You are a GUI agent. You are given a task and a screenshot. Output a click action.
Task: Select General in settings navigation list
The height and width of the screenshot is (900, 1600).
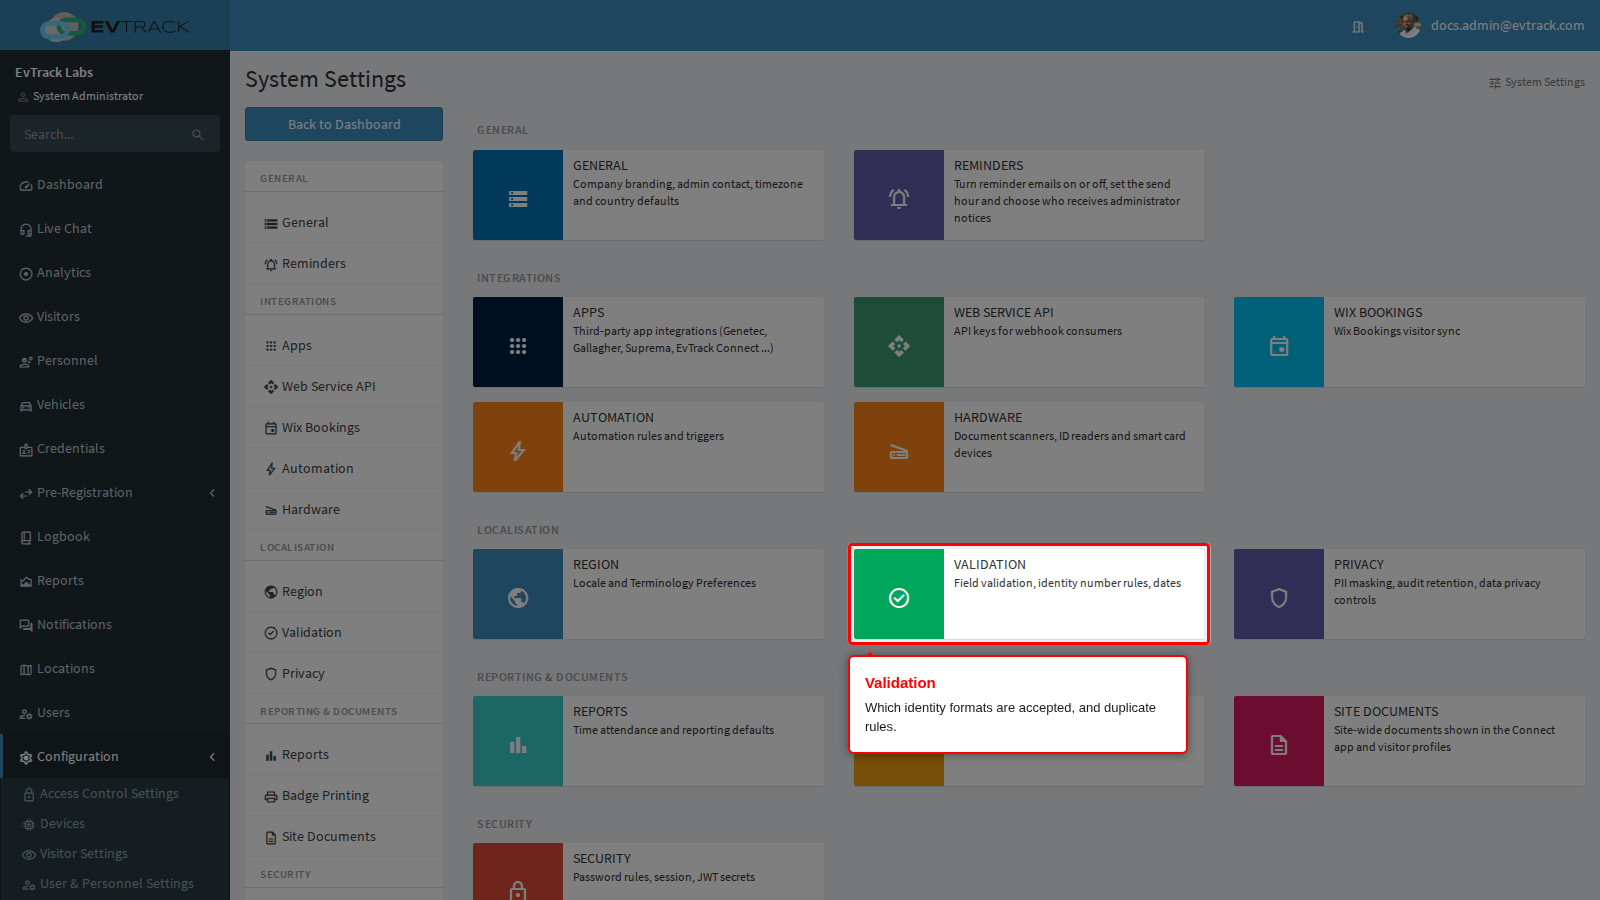pos(344,223)
